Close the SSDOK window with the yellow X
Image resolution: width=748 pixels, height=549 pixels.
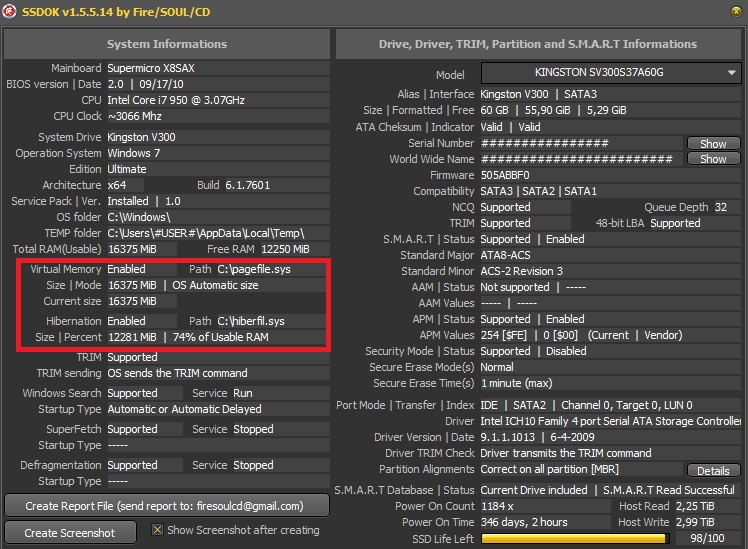(x=736, y=11)
